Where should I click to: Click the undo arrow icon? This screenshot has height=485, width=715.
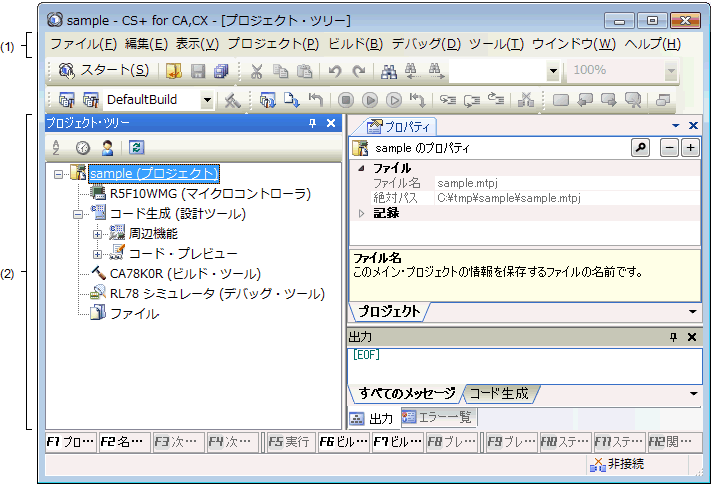(335, 71)
